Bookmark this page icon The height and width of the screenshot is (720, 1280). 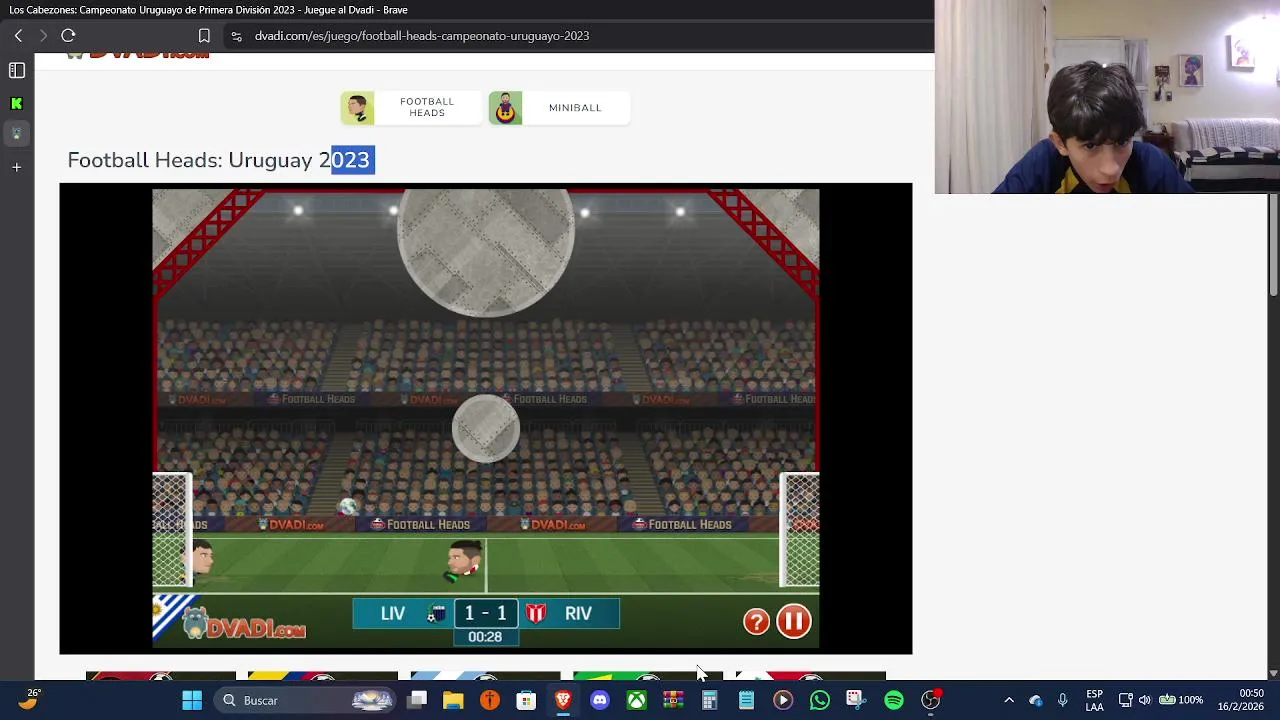tap(204, 35)
